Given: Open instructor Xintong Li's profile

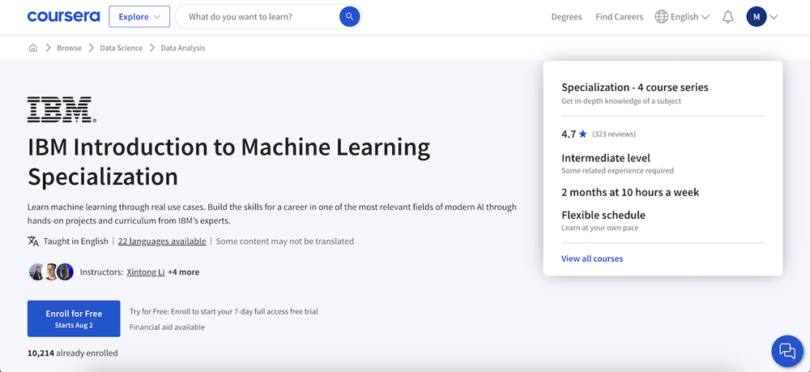Looking at the screenshot, I should pos(146,272).
